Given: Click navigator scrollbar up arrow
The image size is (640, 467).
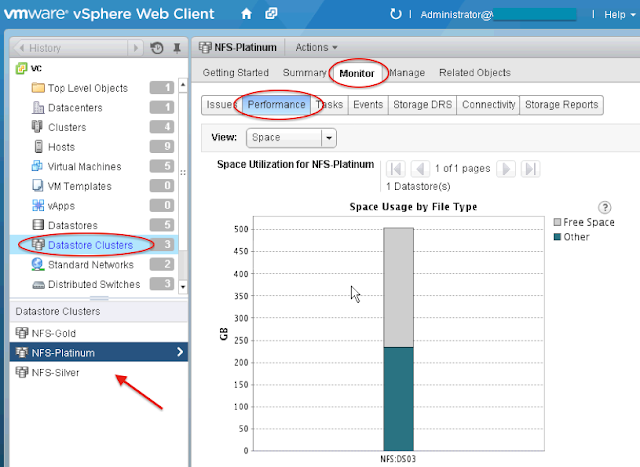Looking at the screenshot, I should [x=183, y=85].
